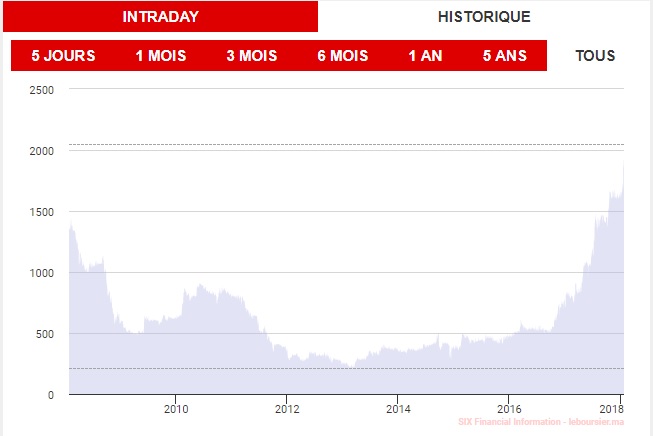
Task: Open the HISTORIQUE tab
Action: pos(484,17)
